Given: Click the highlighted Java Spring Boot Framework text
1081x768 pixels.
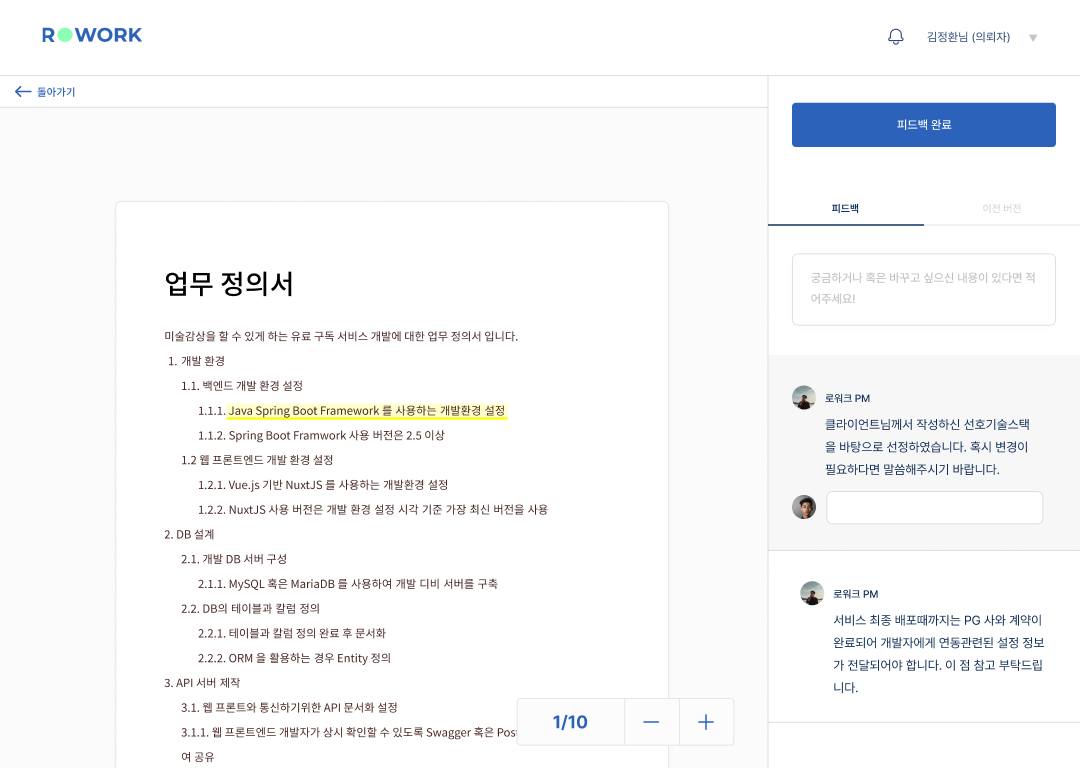Looking at the screenshot, I should (x=305, y=411).
